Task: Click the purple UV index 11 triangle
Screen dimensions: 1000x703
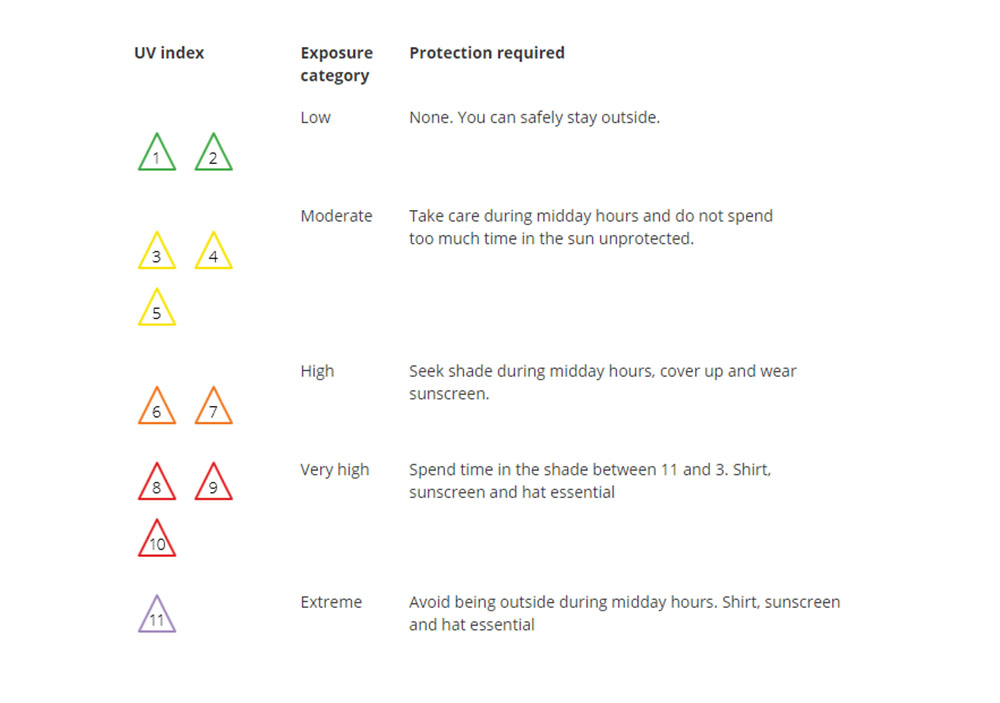Action: click(157, 614)
